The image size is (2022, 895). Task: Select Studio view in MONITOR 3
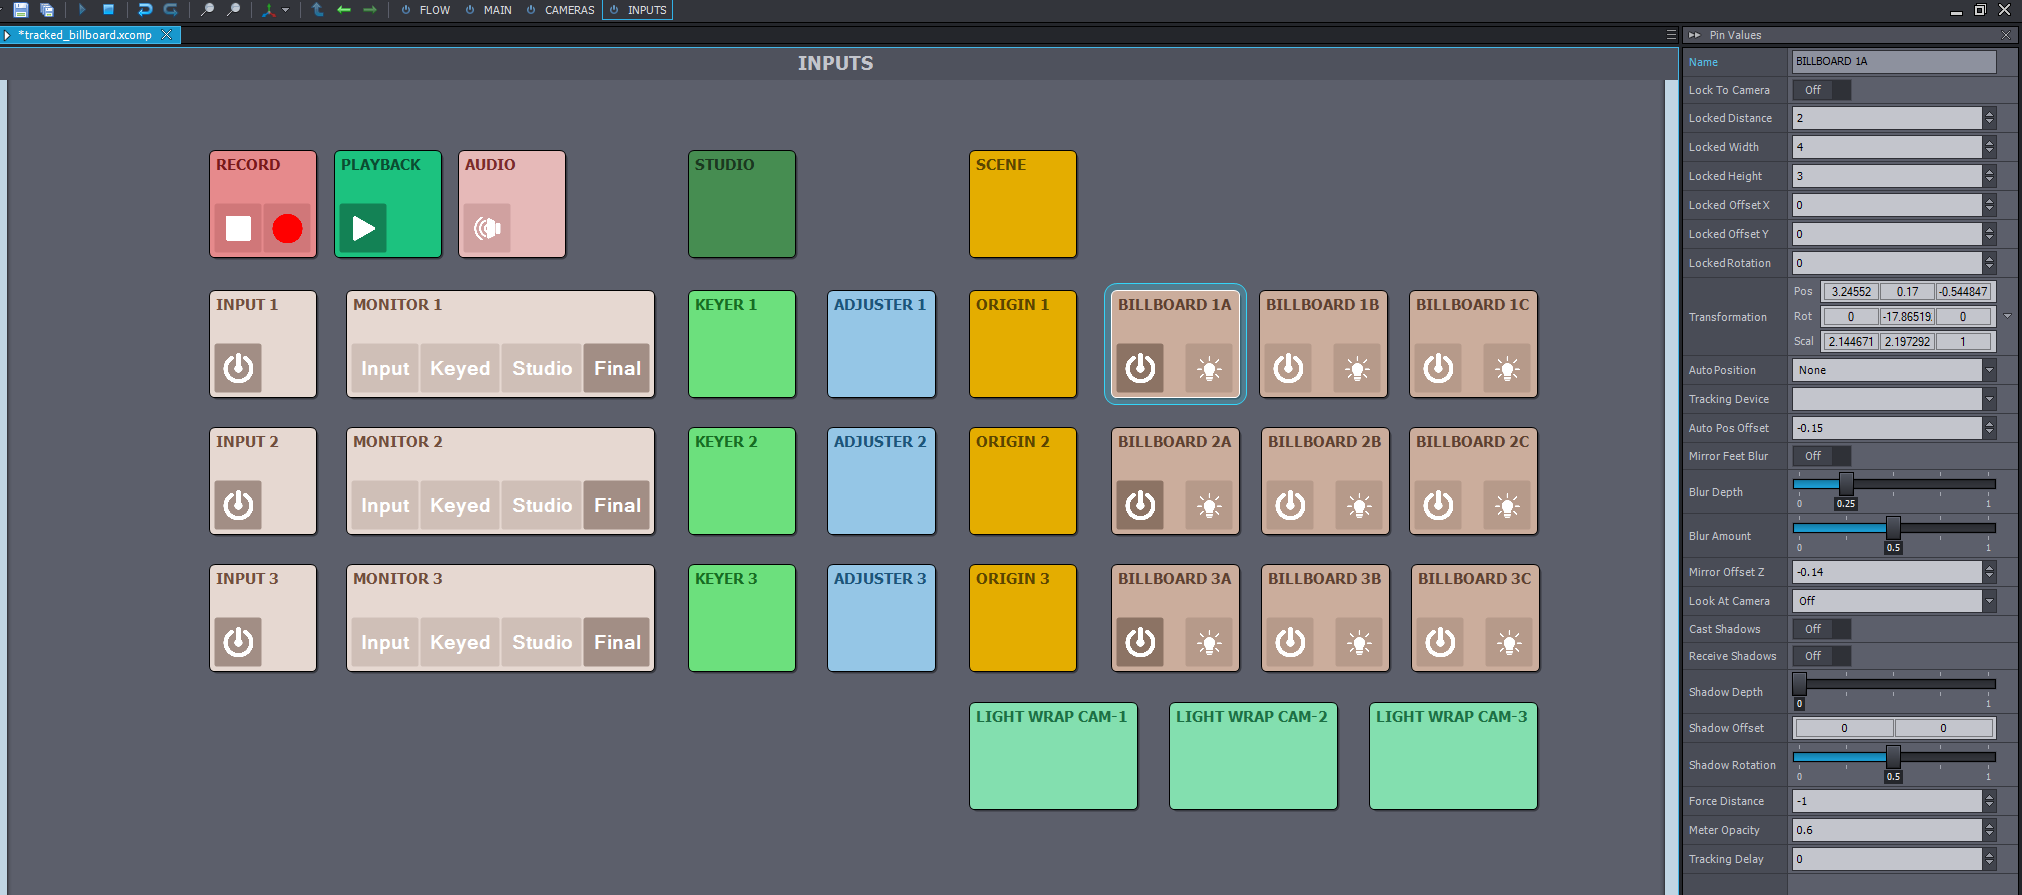click(x=542, y=643)
